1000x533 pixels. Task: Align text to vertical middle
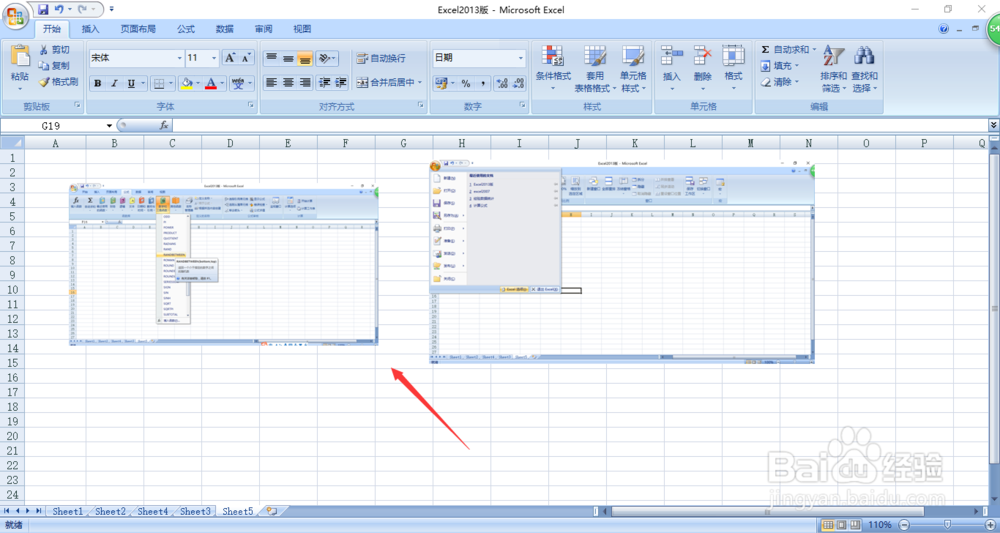click(x=288, y=58)
